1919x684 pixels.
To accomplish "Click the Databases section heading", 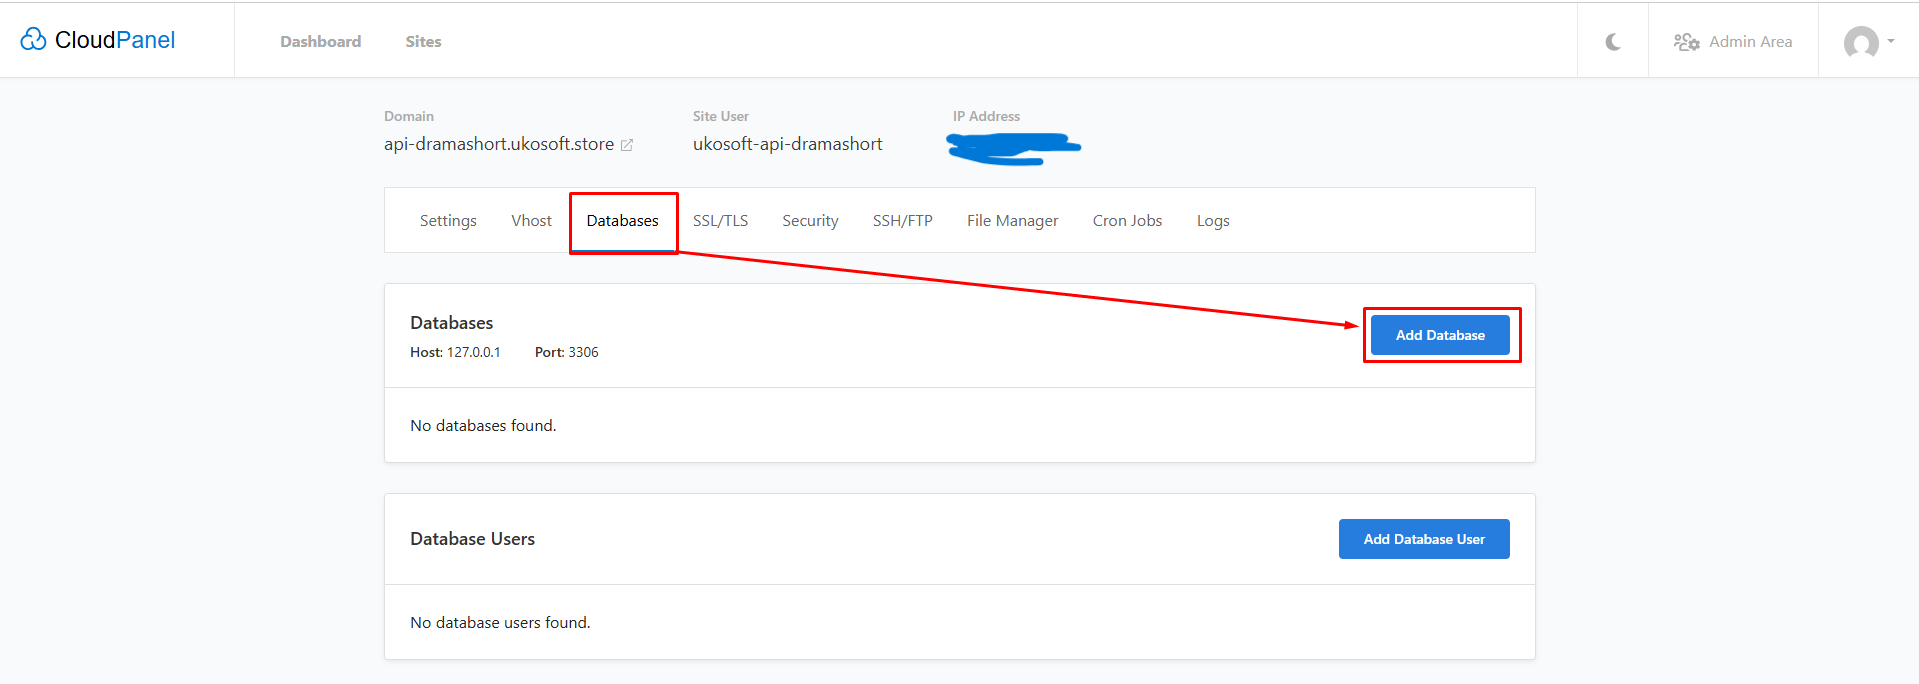I will pos(451,323).
